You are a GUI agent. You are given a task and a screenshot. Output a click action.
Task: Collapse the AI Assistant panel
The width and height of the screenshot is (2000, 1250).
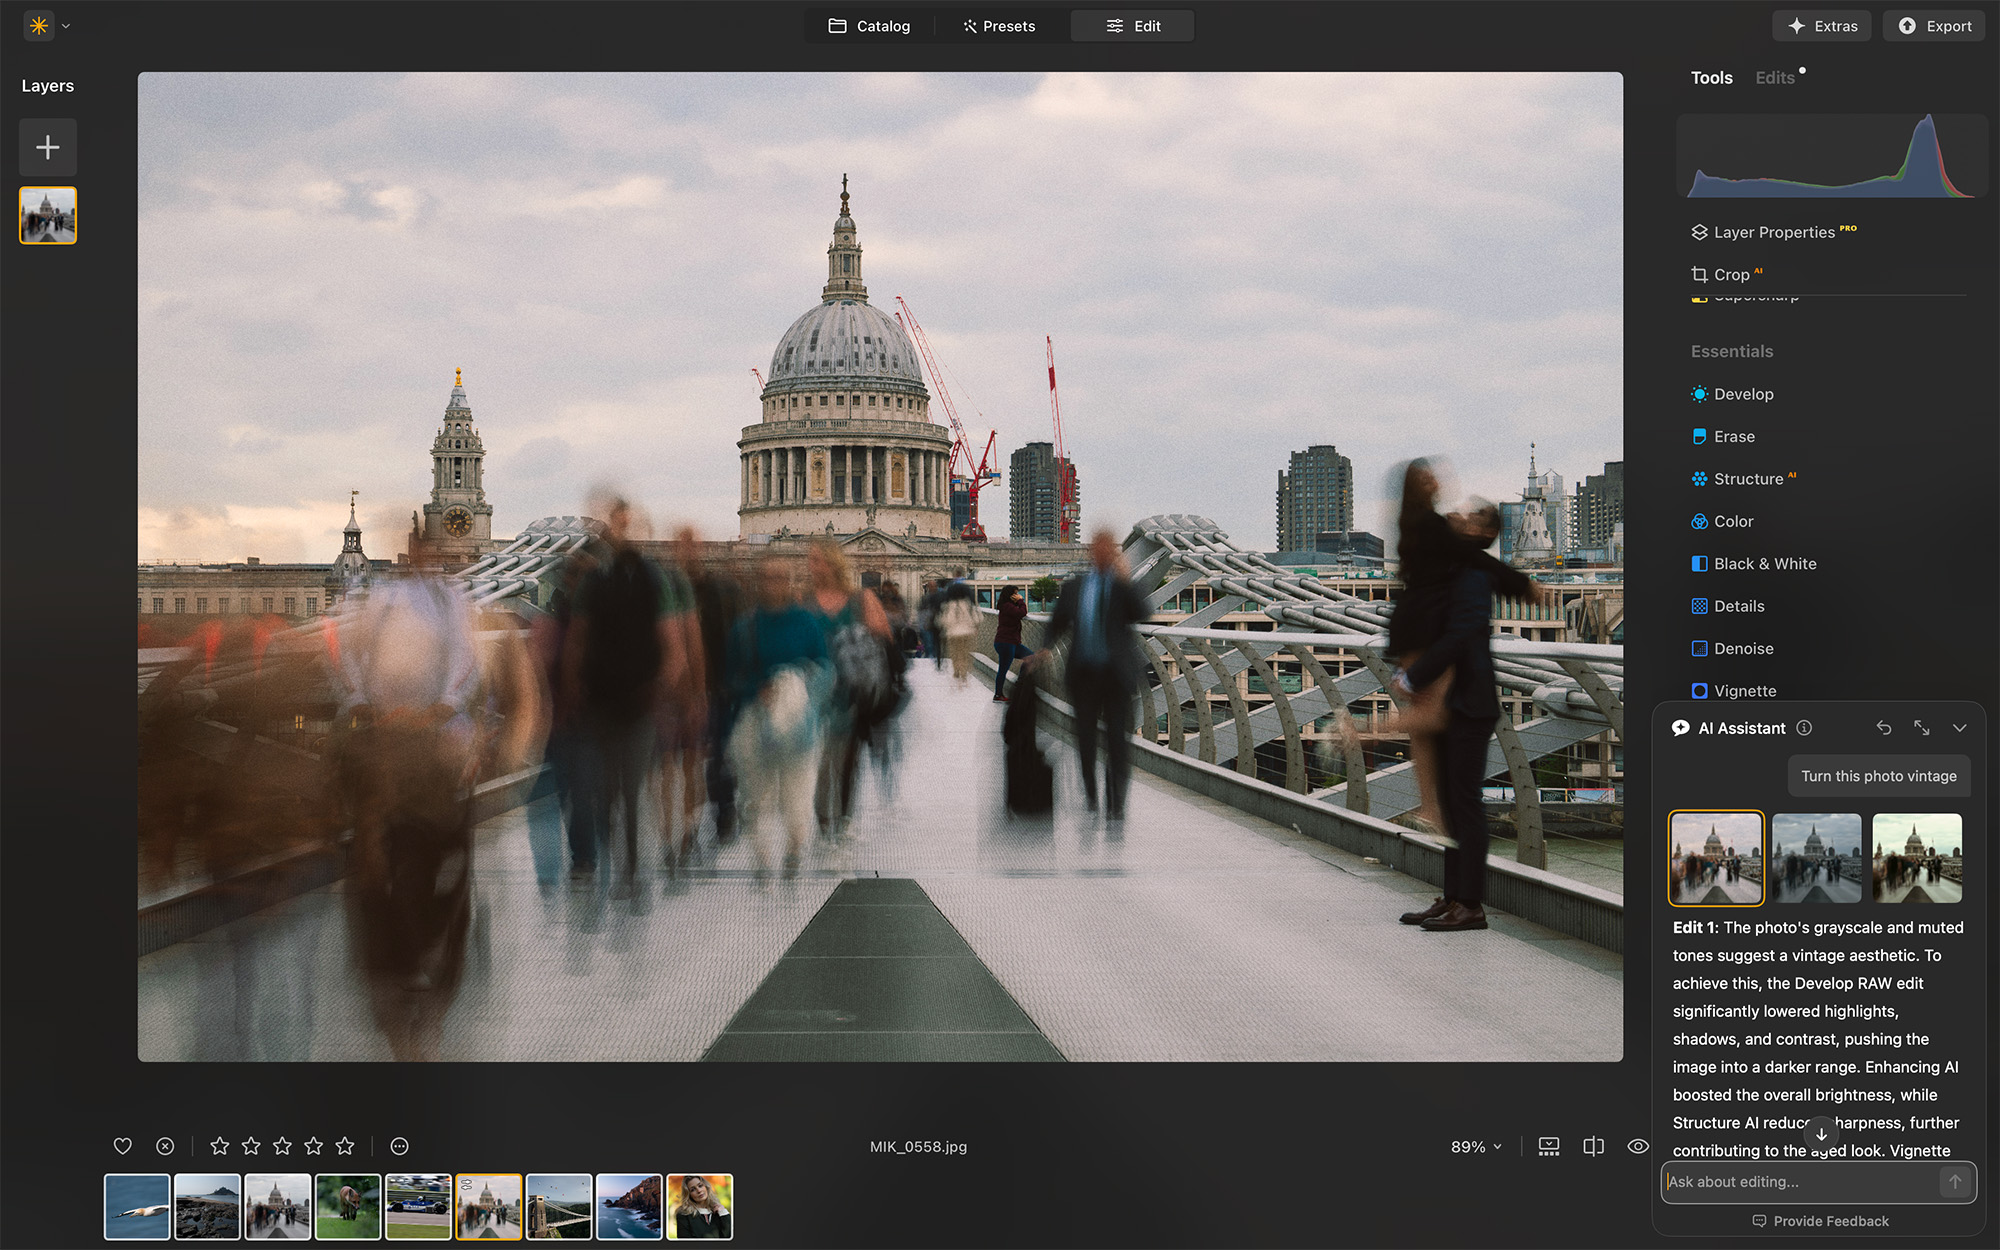coord(1959,728)
